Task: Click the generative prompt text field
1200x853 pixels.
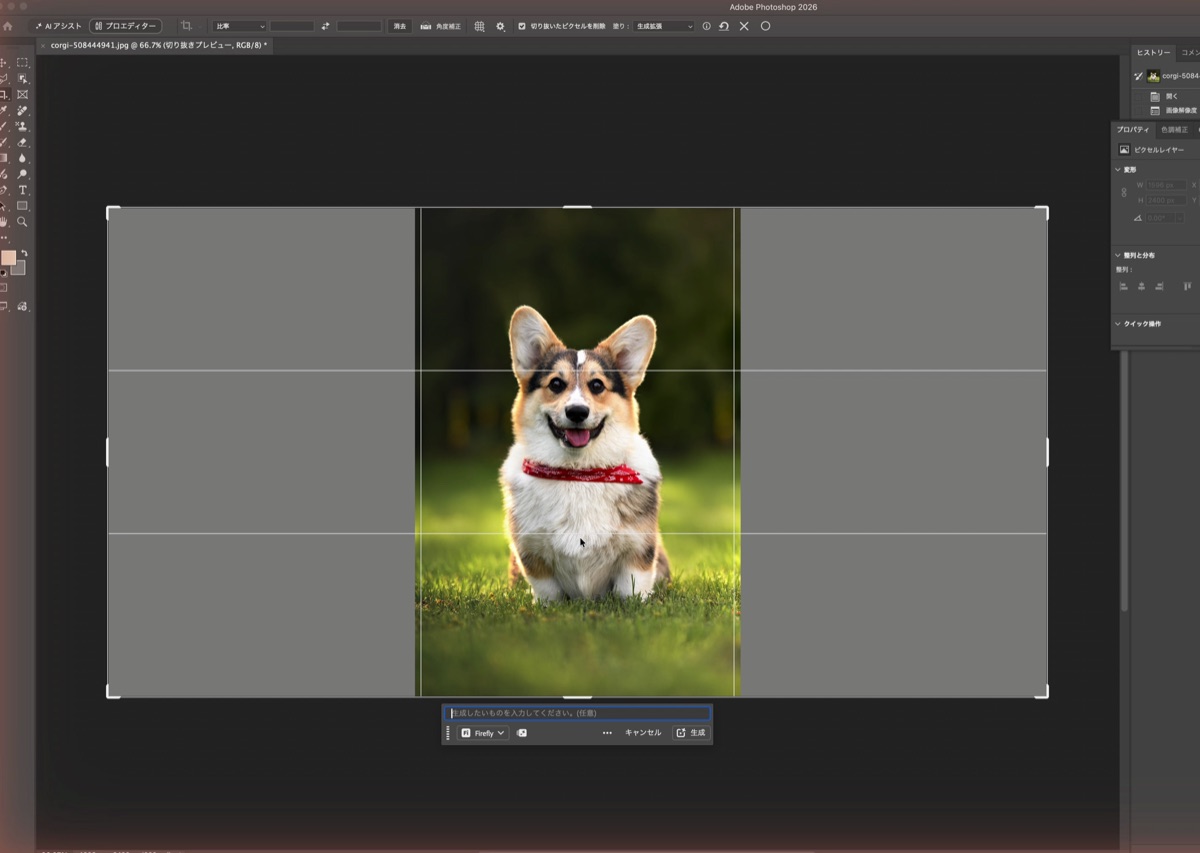Action: 577,713
